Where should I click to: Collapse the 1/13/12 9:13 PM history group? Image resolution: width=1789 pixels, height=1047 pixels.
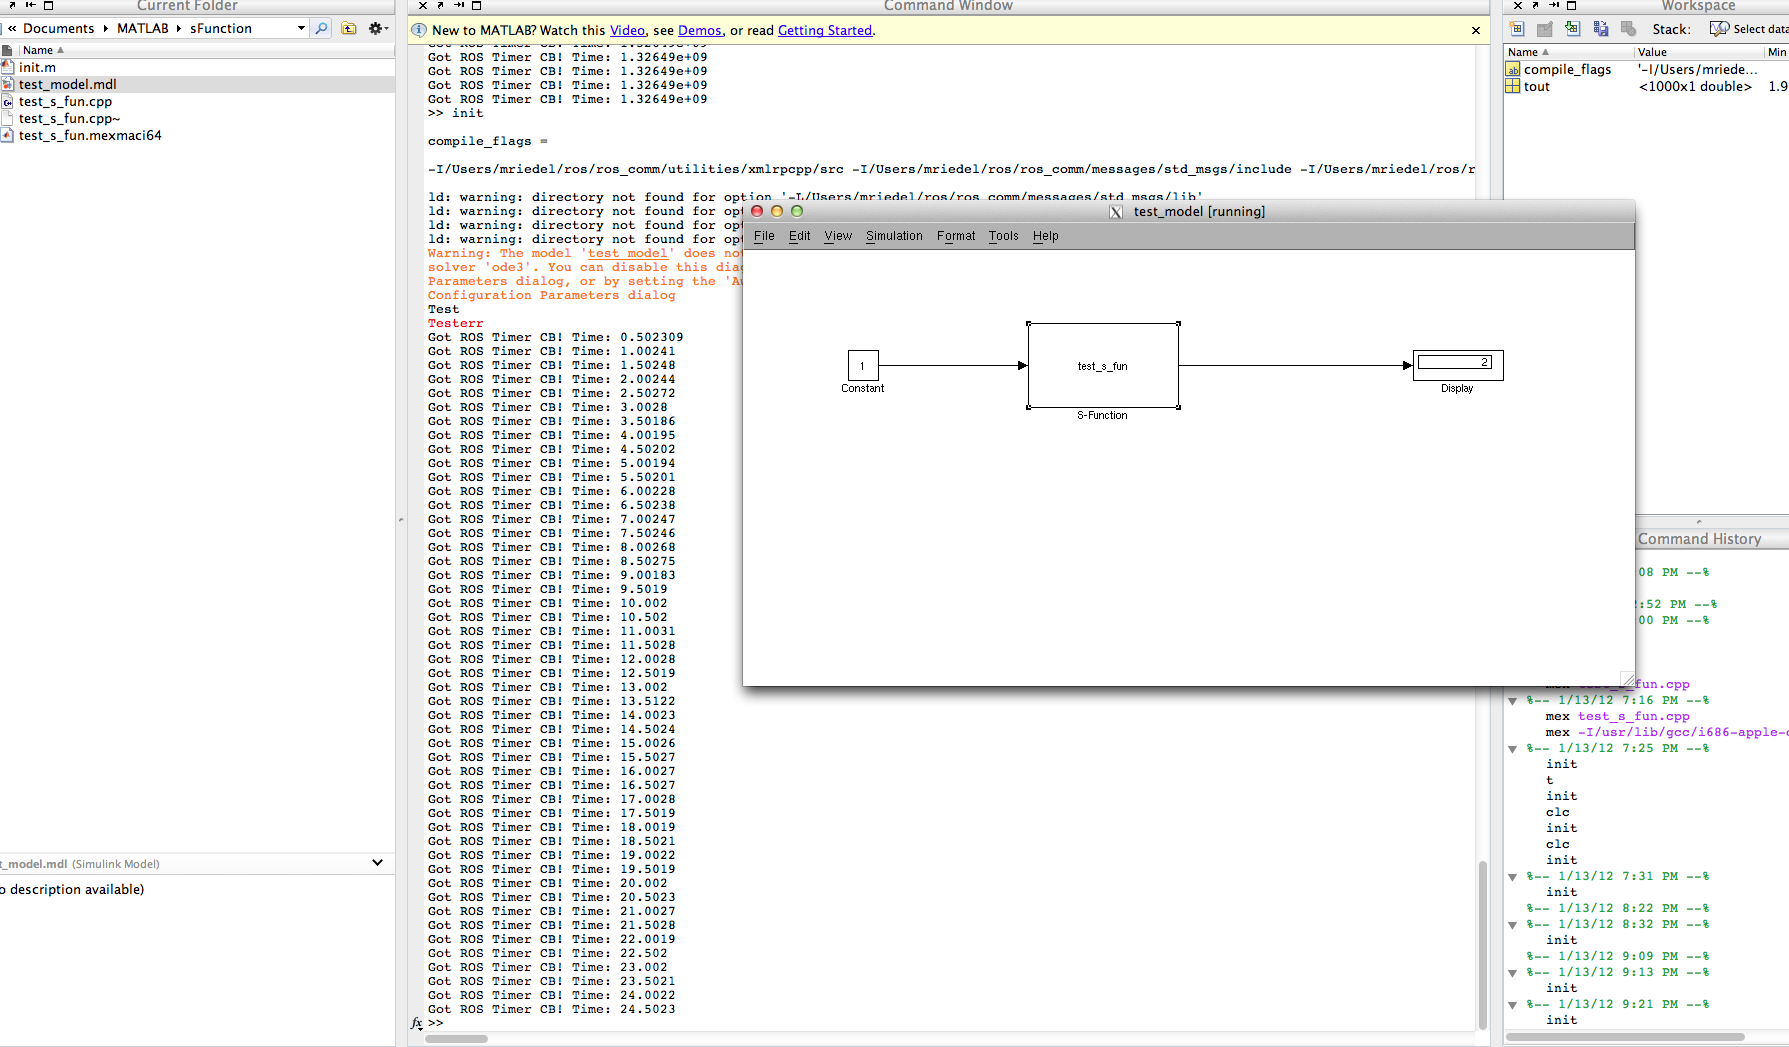pyautogui.click(x=1513, y=972)
